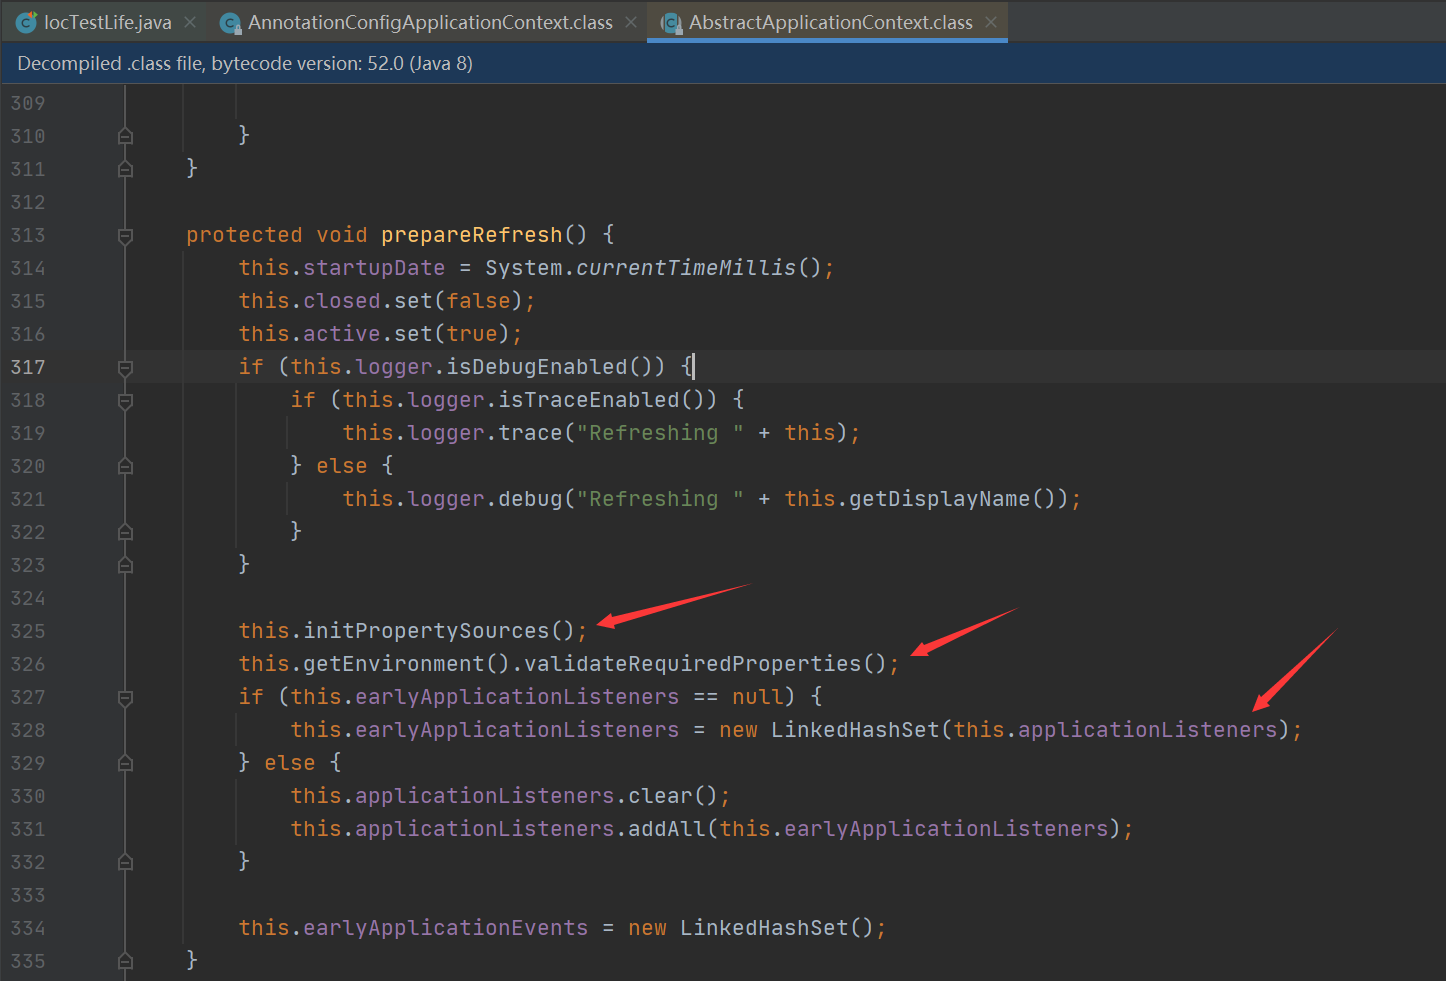The width and height of the screenshot is (1446, 981).
Task: Click the fold end marker on line 311
Action: point(125,169)
